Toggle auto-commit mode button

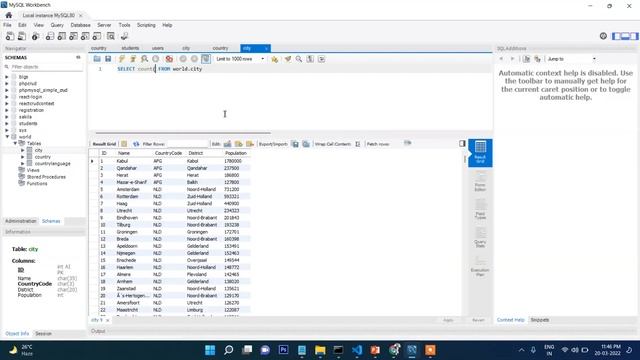pyautogui.click(x=206, y=59)
